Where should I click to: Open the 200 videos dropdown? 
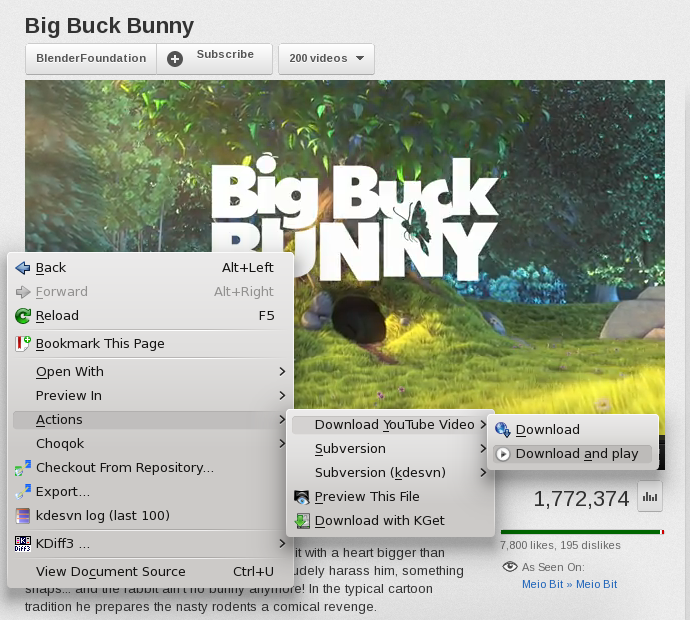click(x=327, y=59)
